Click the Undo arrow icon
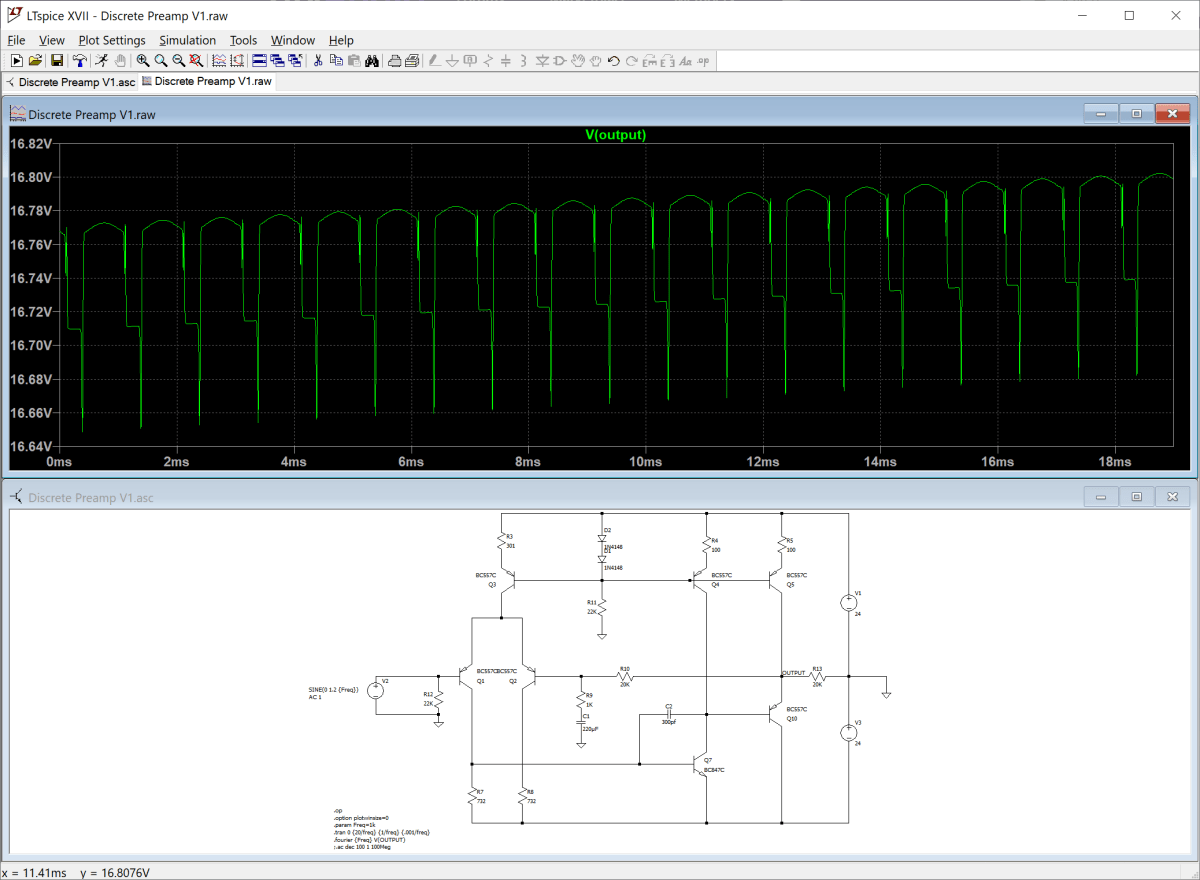This screenshot has width=1200, height=880. coord(613,61)
